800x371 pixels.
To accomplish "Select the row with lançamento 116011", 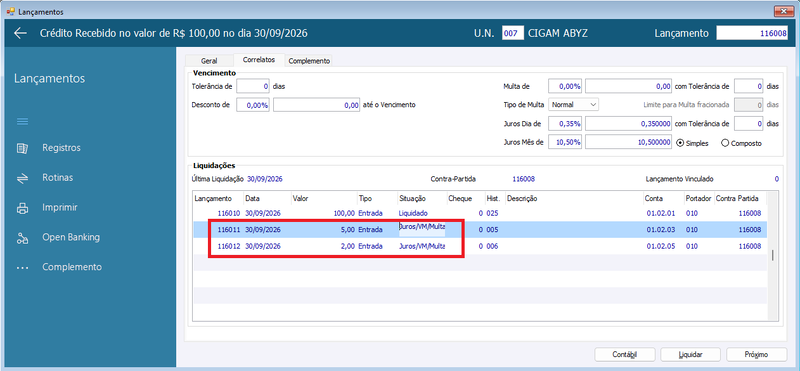I will [480, 230].
